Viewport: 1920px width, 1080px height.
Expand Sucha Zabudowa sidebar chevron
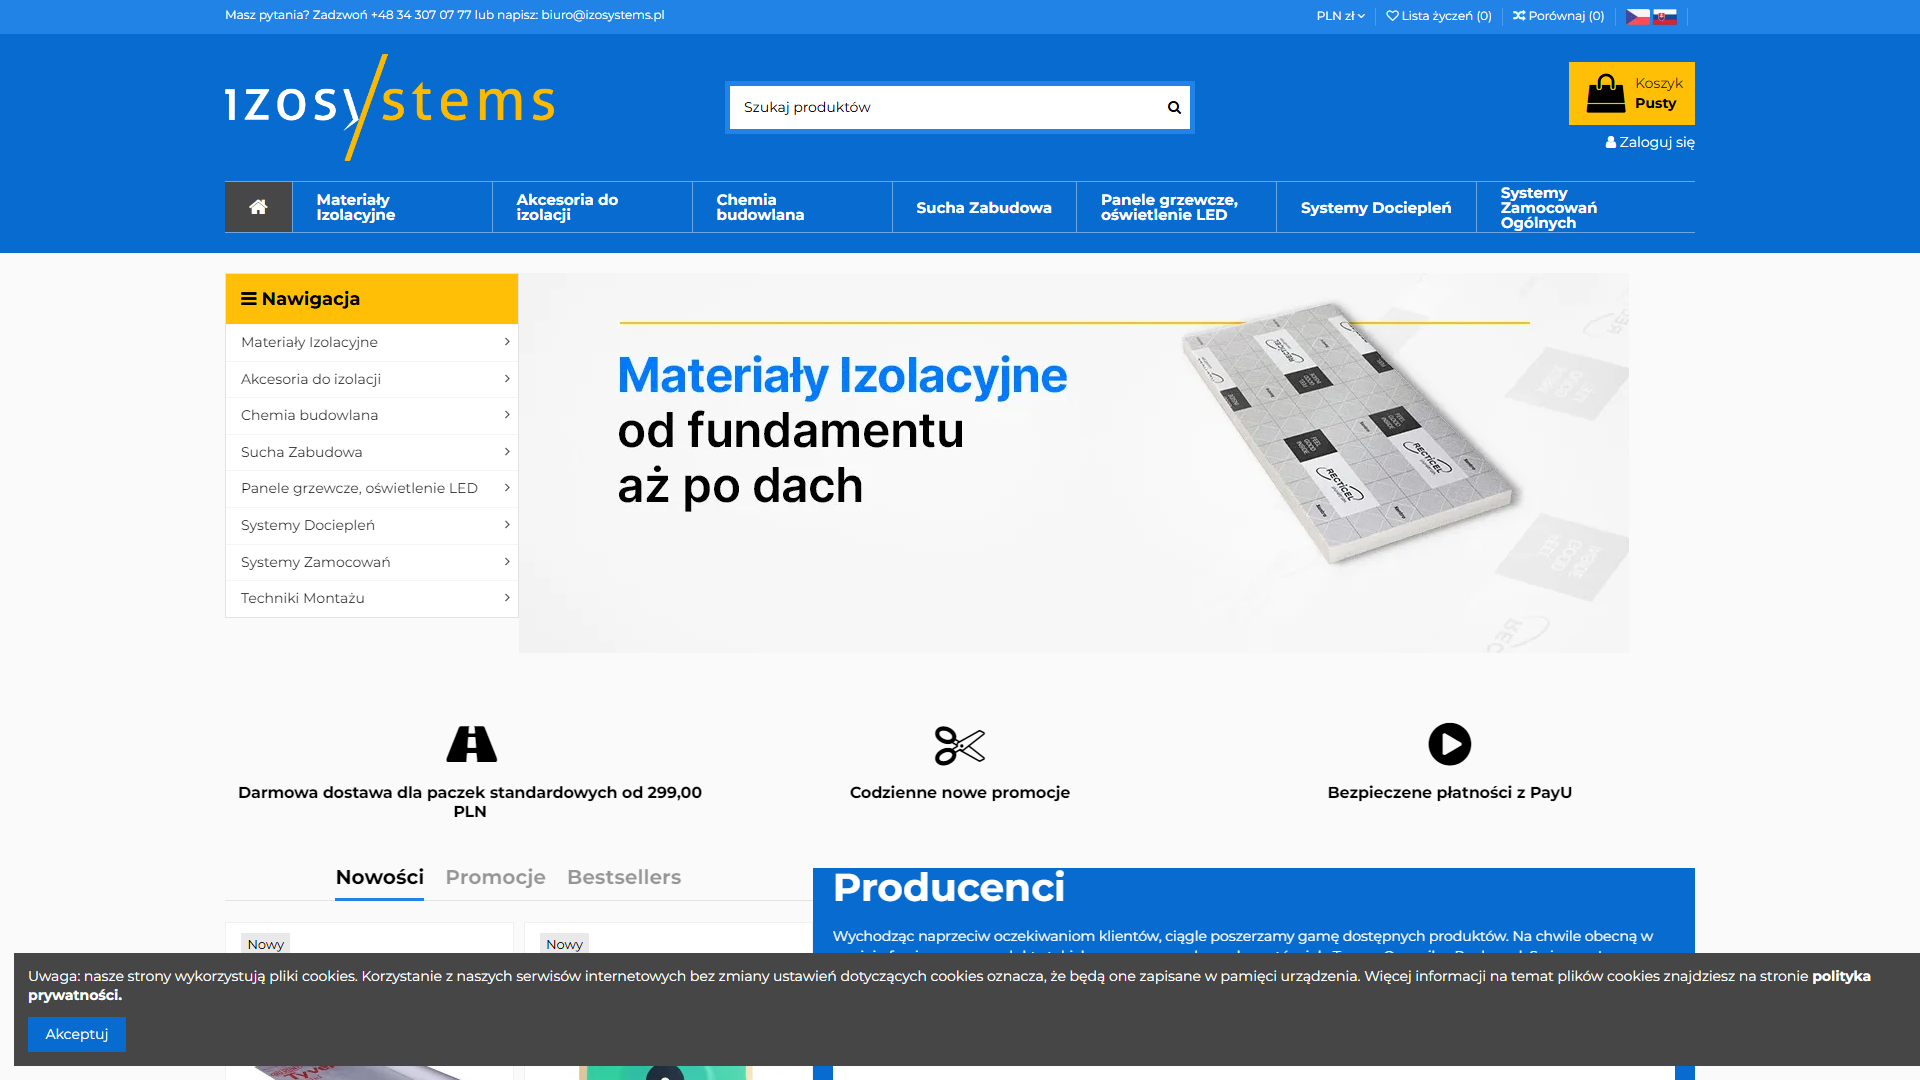507,452
